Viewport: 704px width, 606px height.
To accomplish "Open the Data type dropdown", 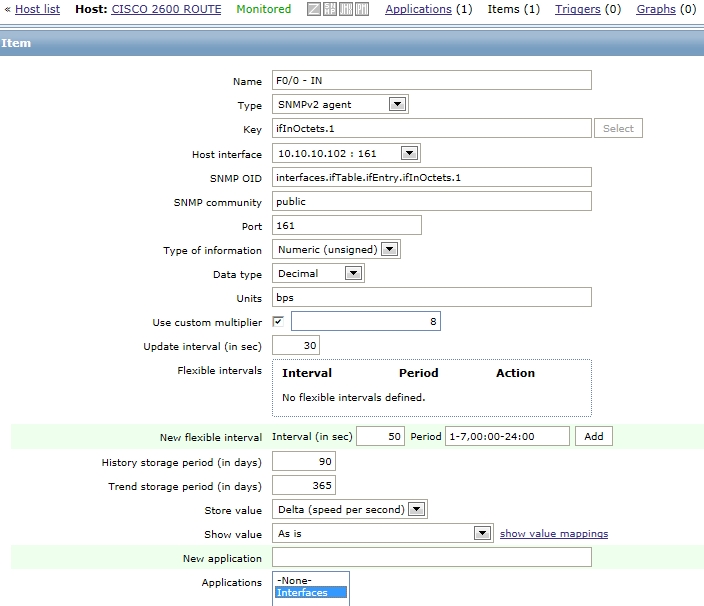I will click(x=318, y=273).
